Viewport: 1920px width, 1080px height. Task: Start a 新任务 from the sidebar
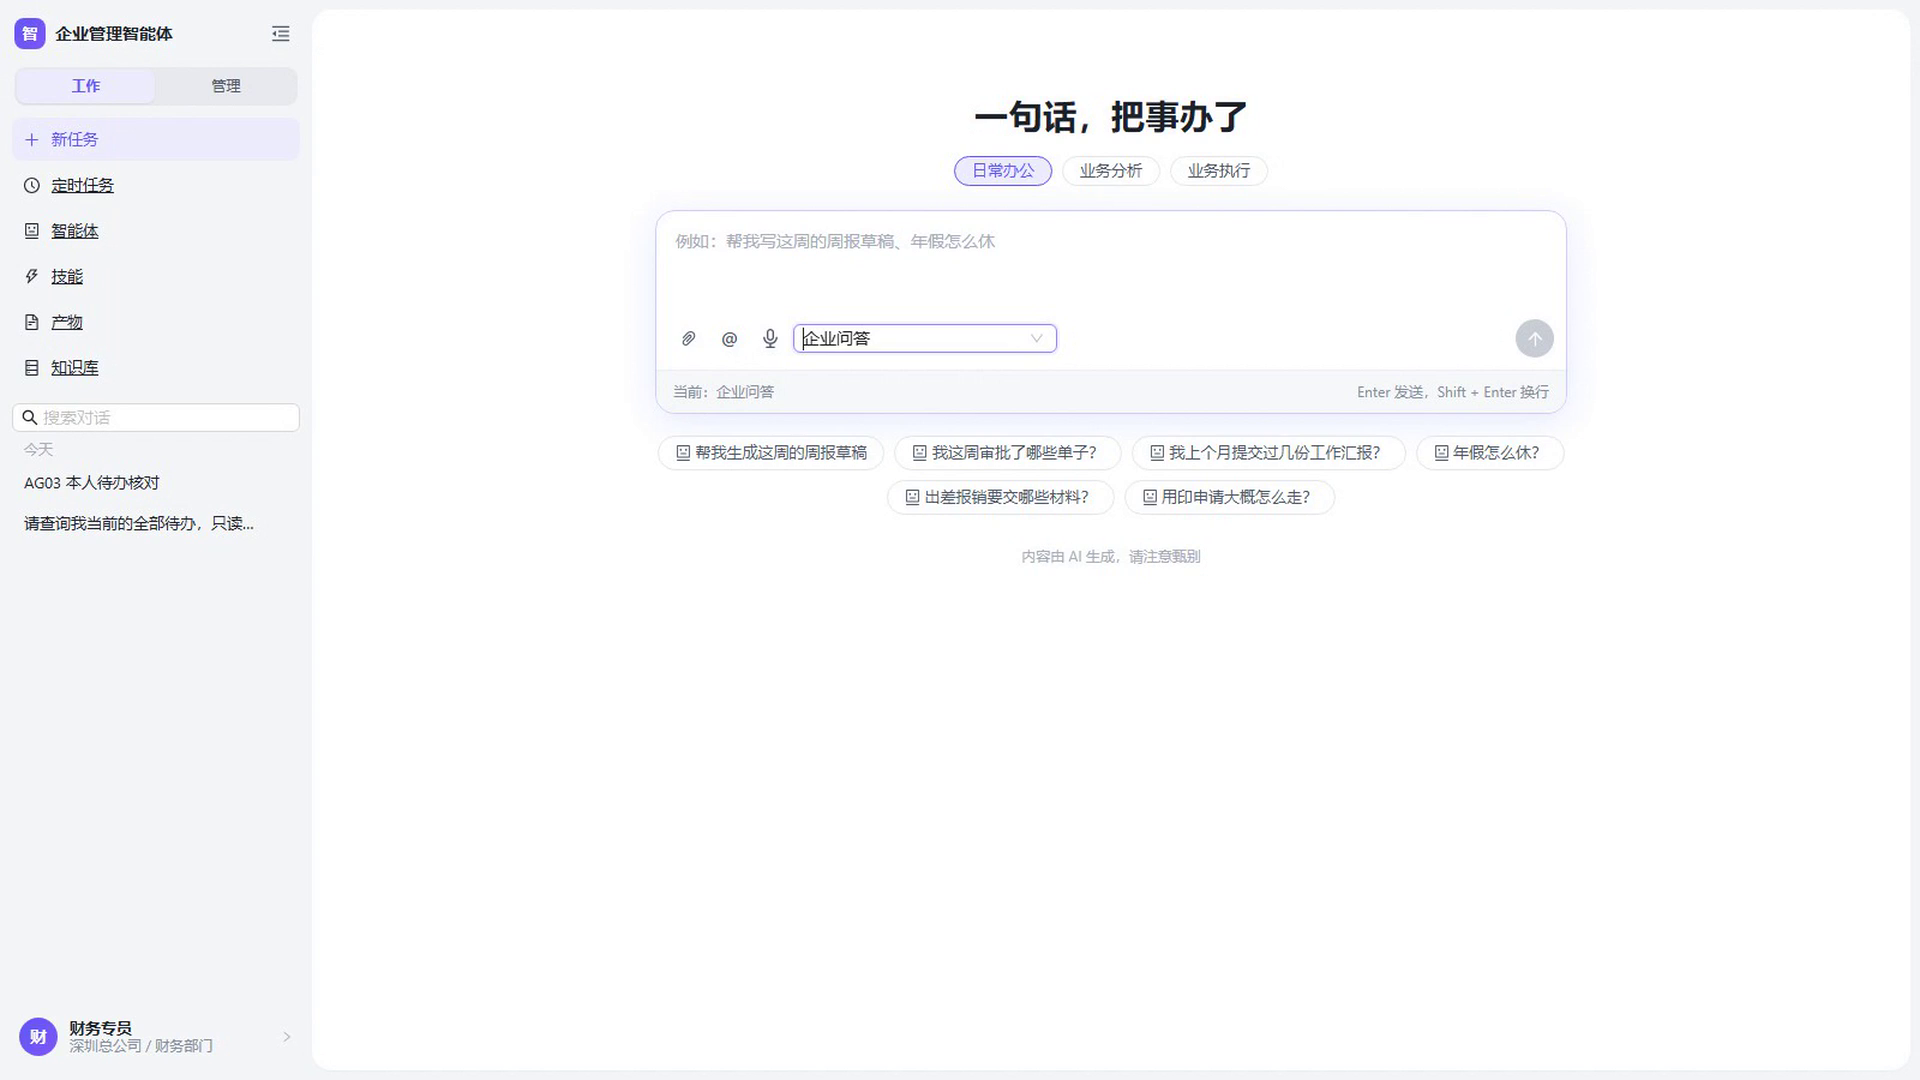pos(156,140)
